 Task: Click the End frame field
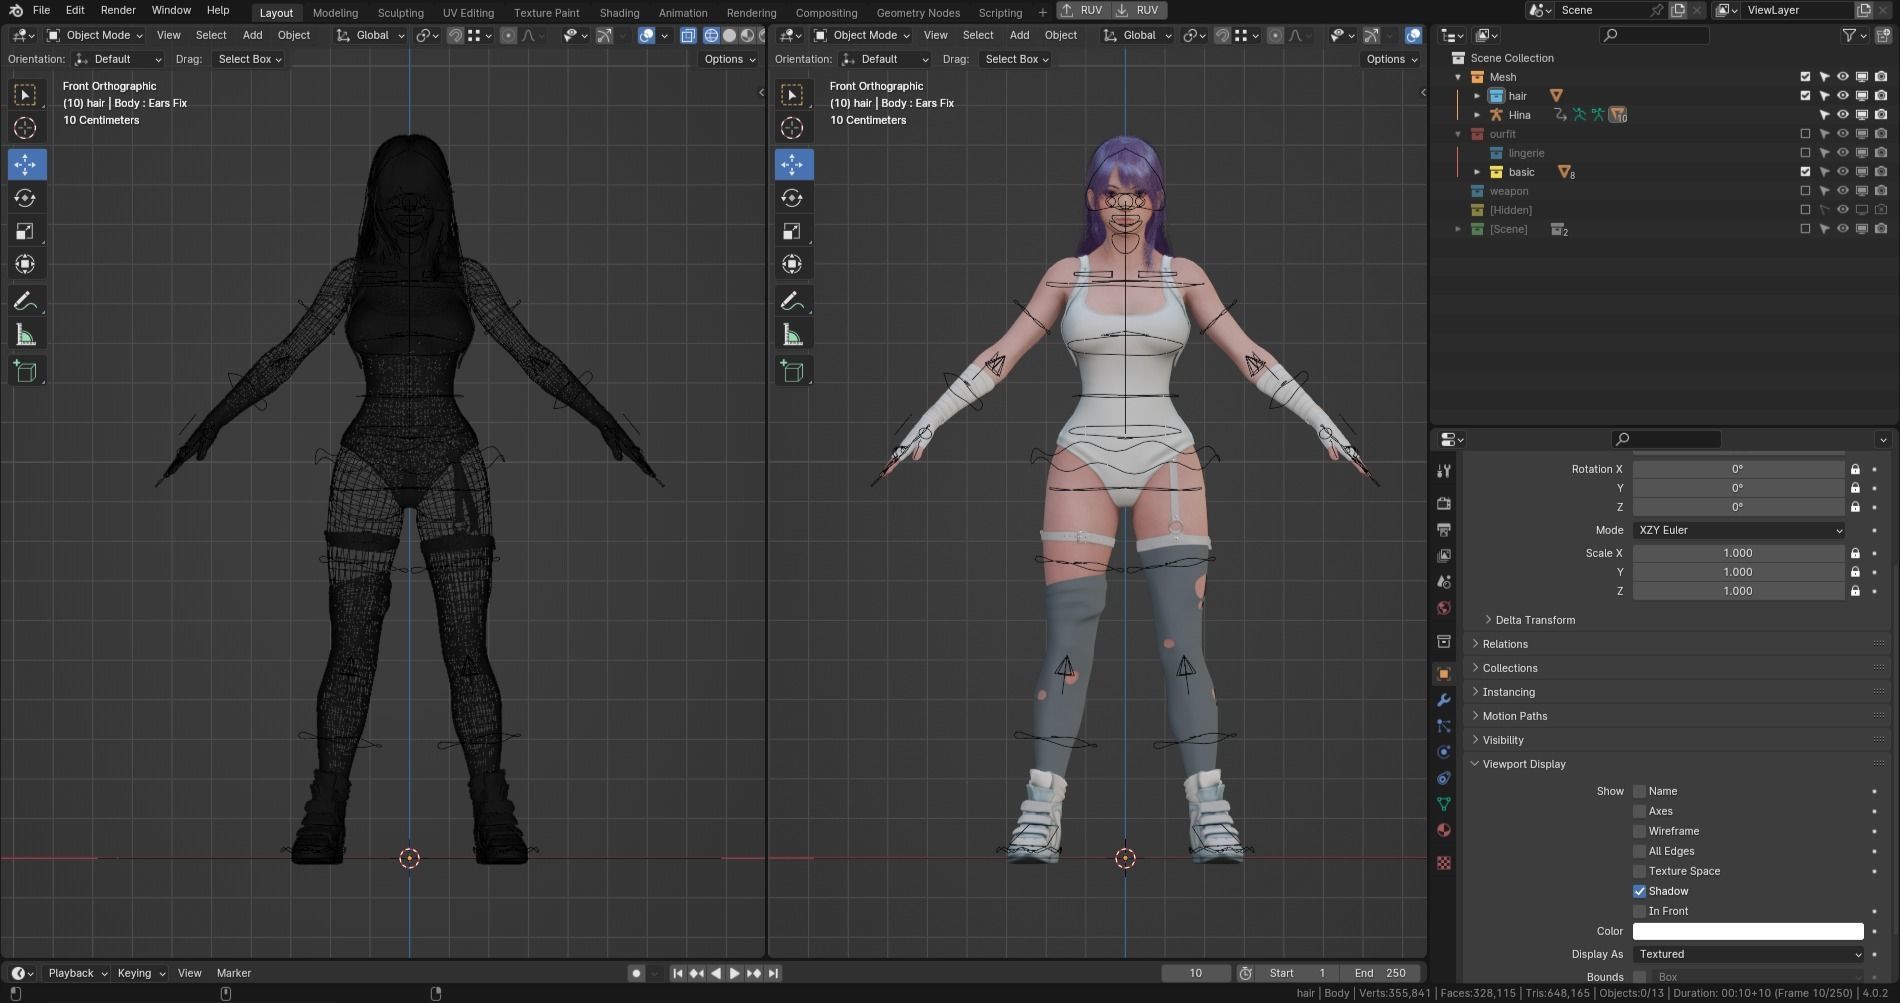[x=1381, y=973]
